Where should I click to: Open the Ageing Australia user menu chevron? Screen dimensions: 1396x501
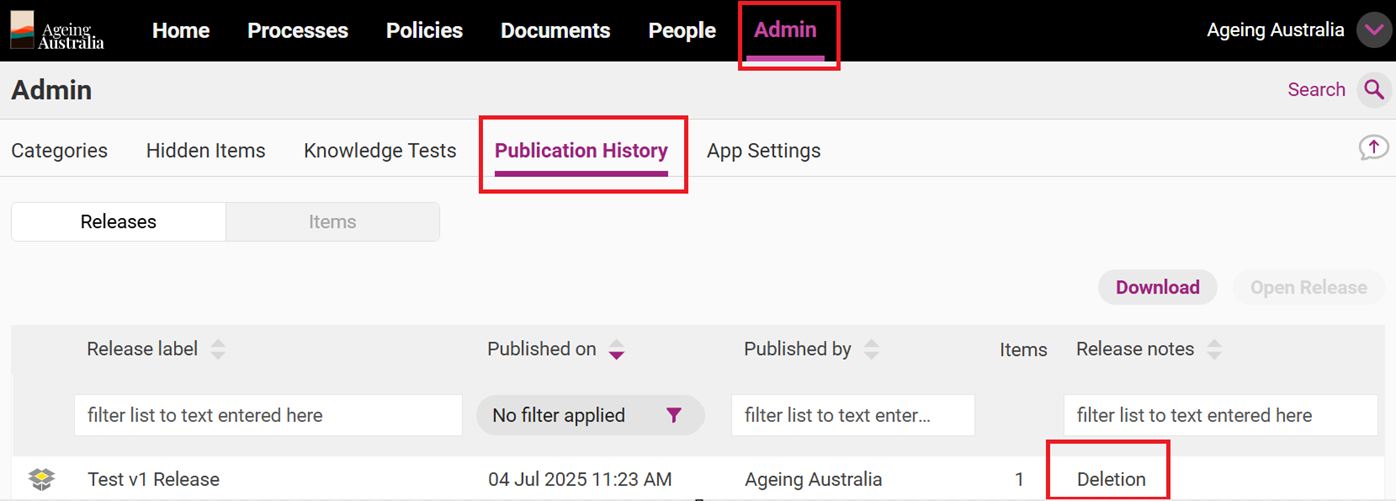click(x=1373, y=30)
